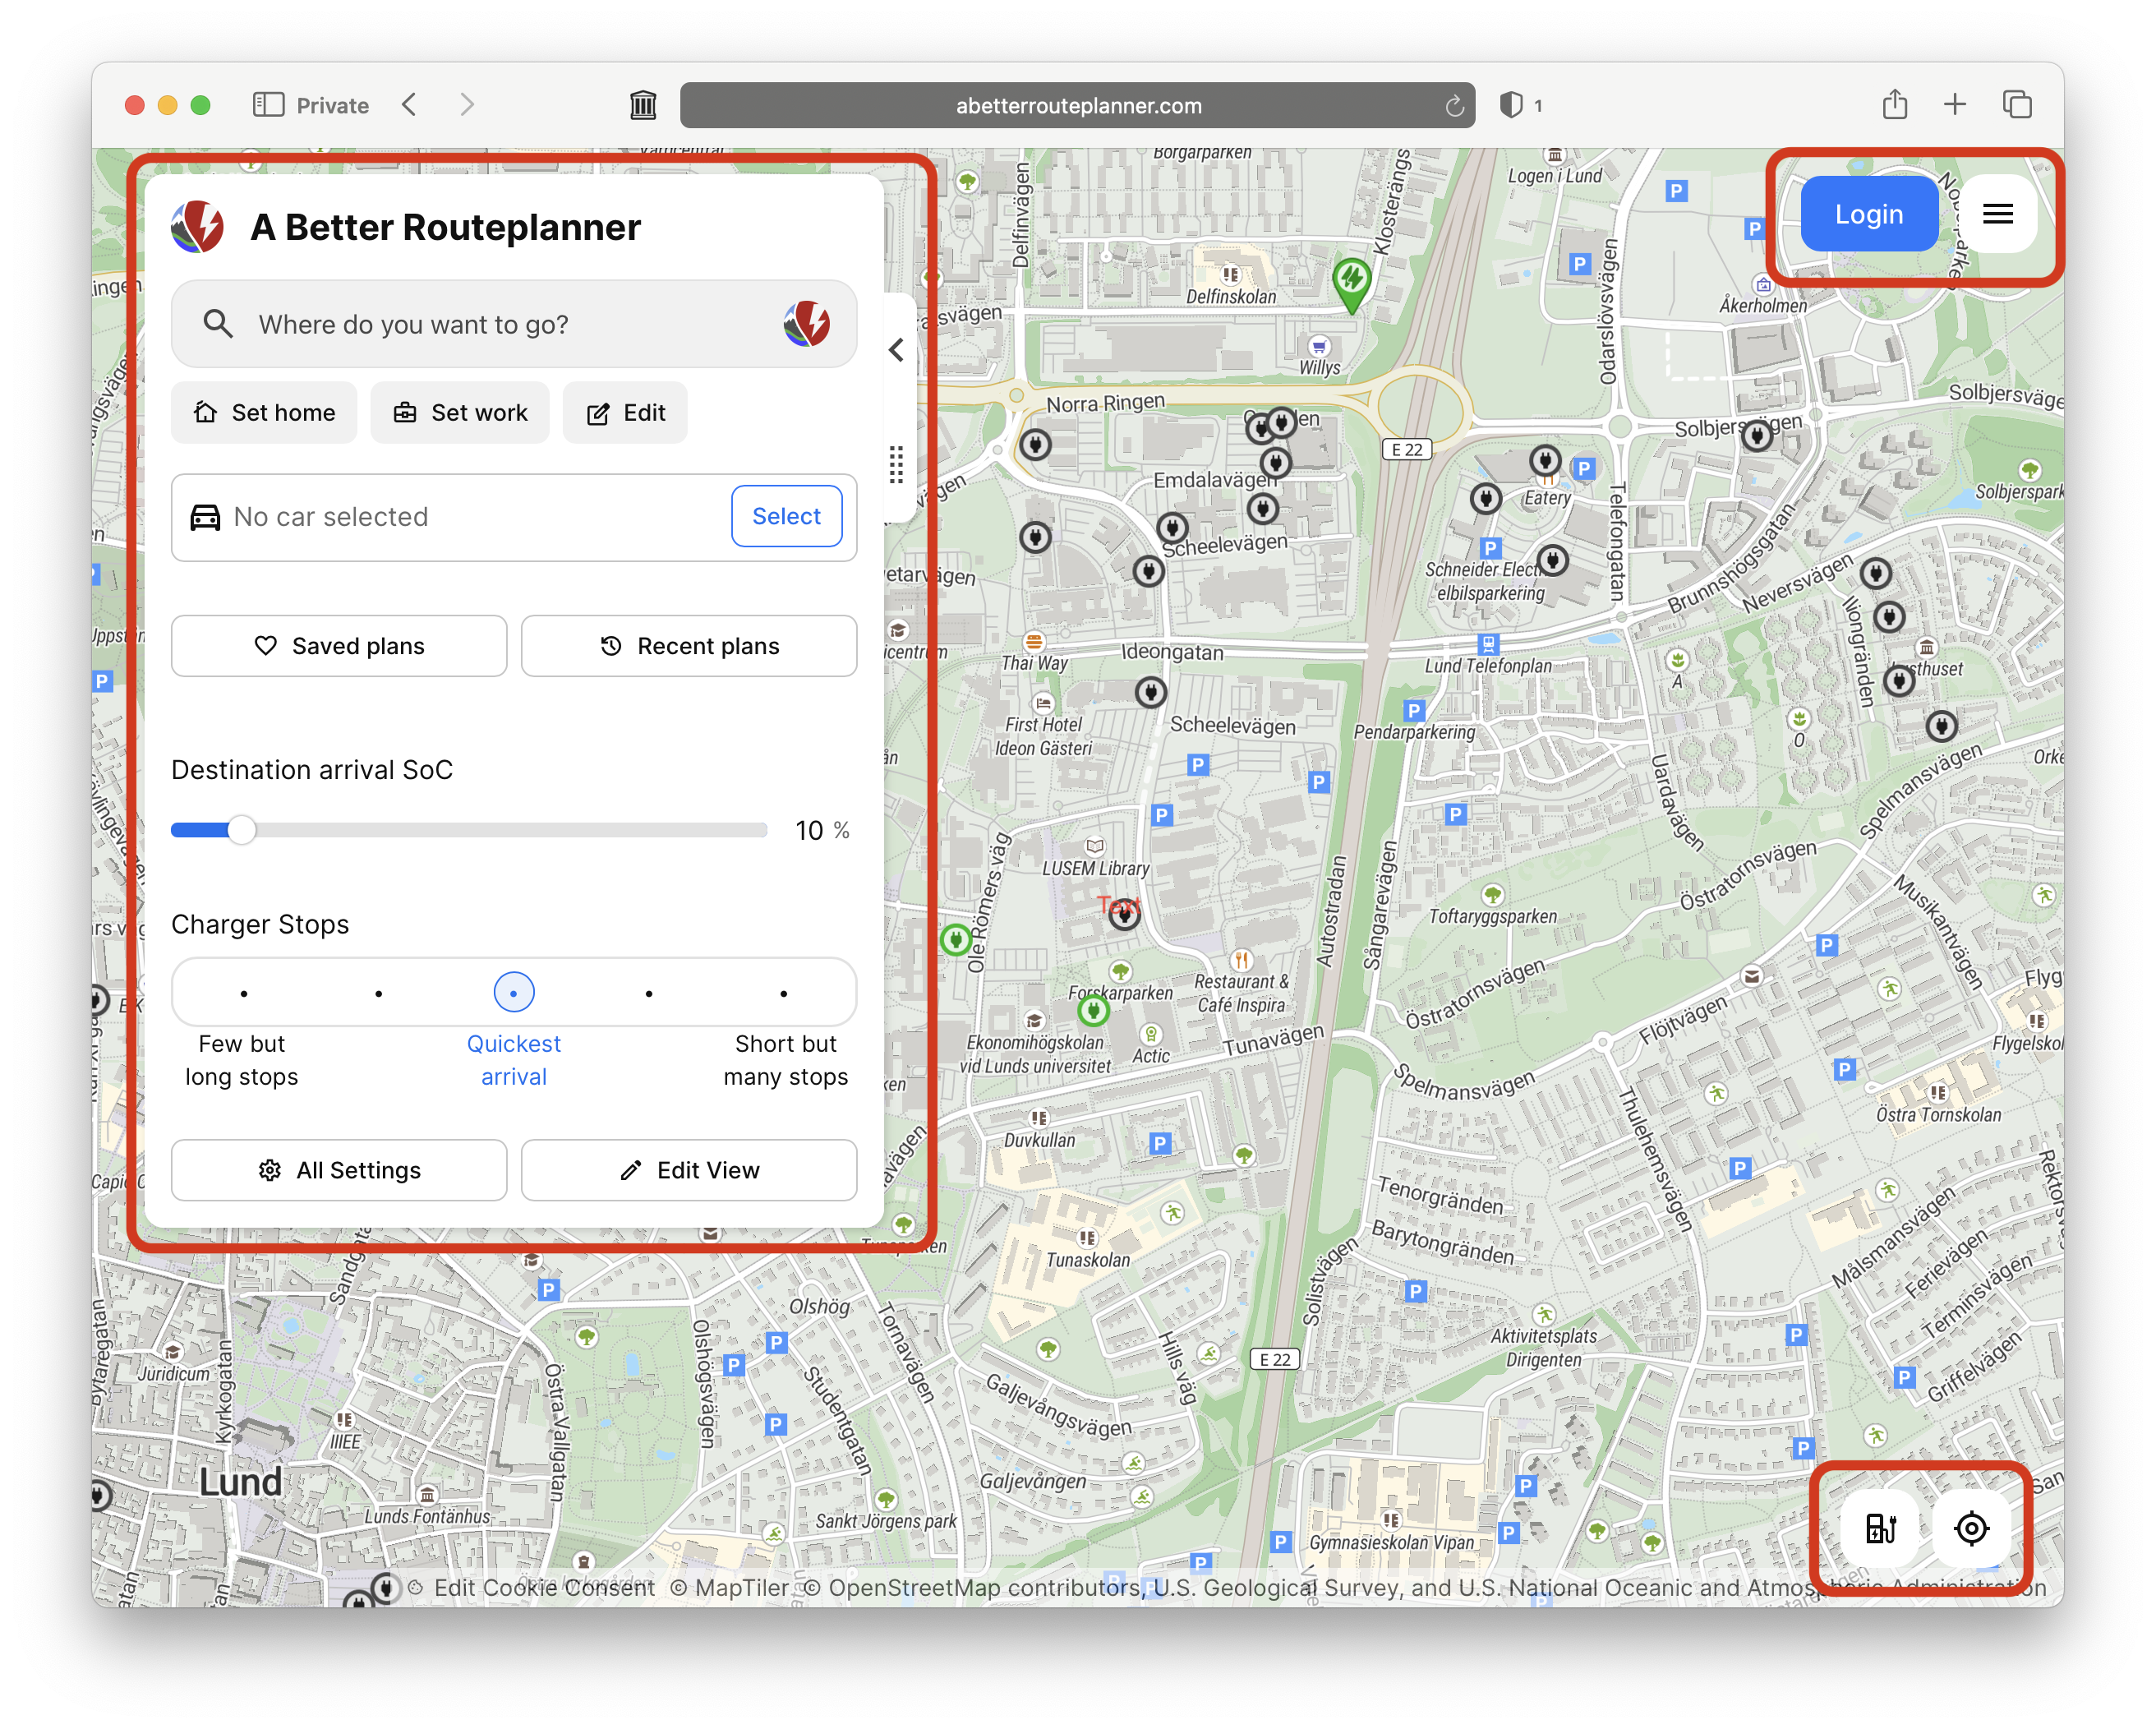
Task: Select a car via Select button
Action: tap(786, 516)
